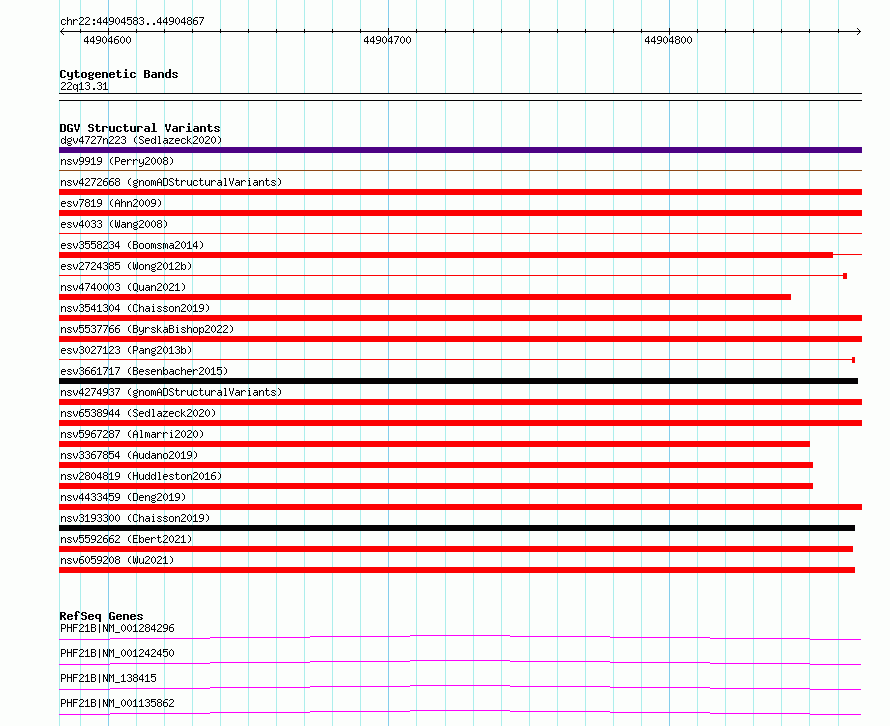Click the left arrow of the ruler
890x726 pixels.
coord(62,32)
